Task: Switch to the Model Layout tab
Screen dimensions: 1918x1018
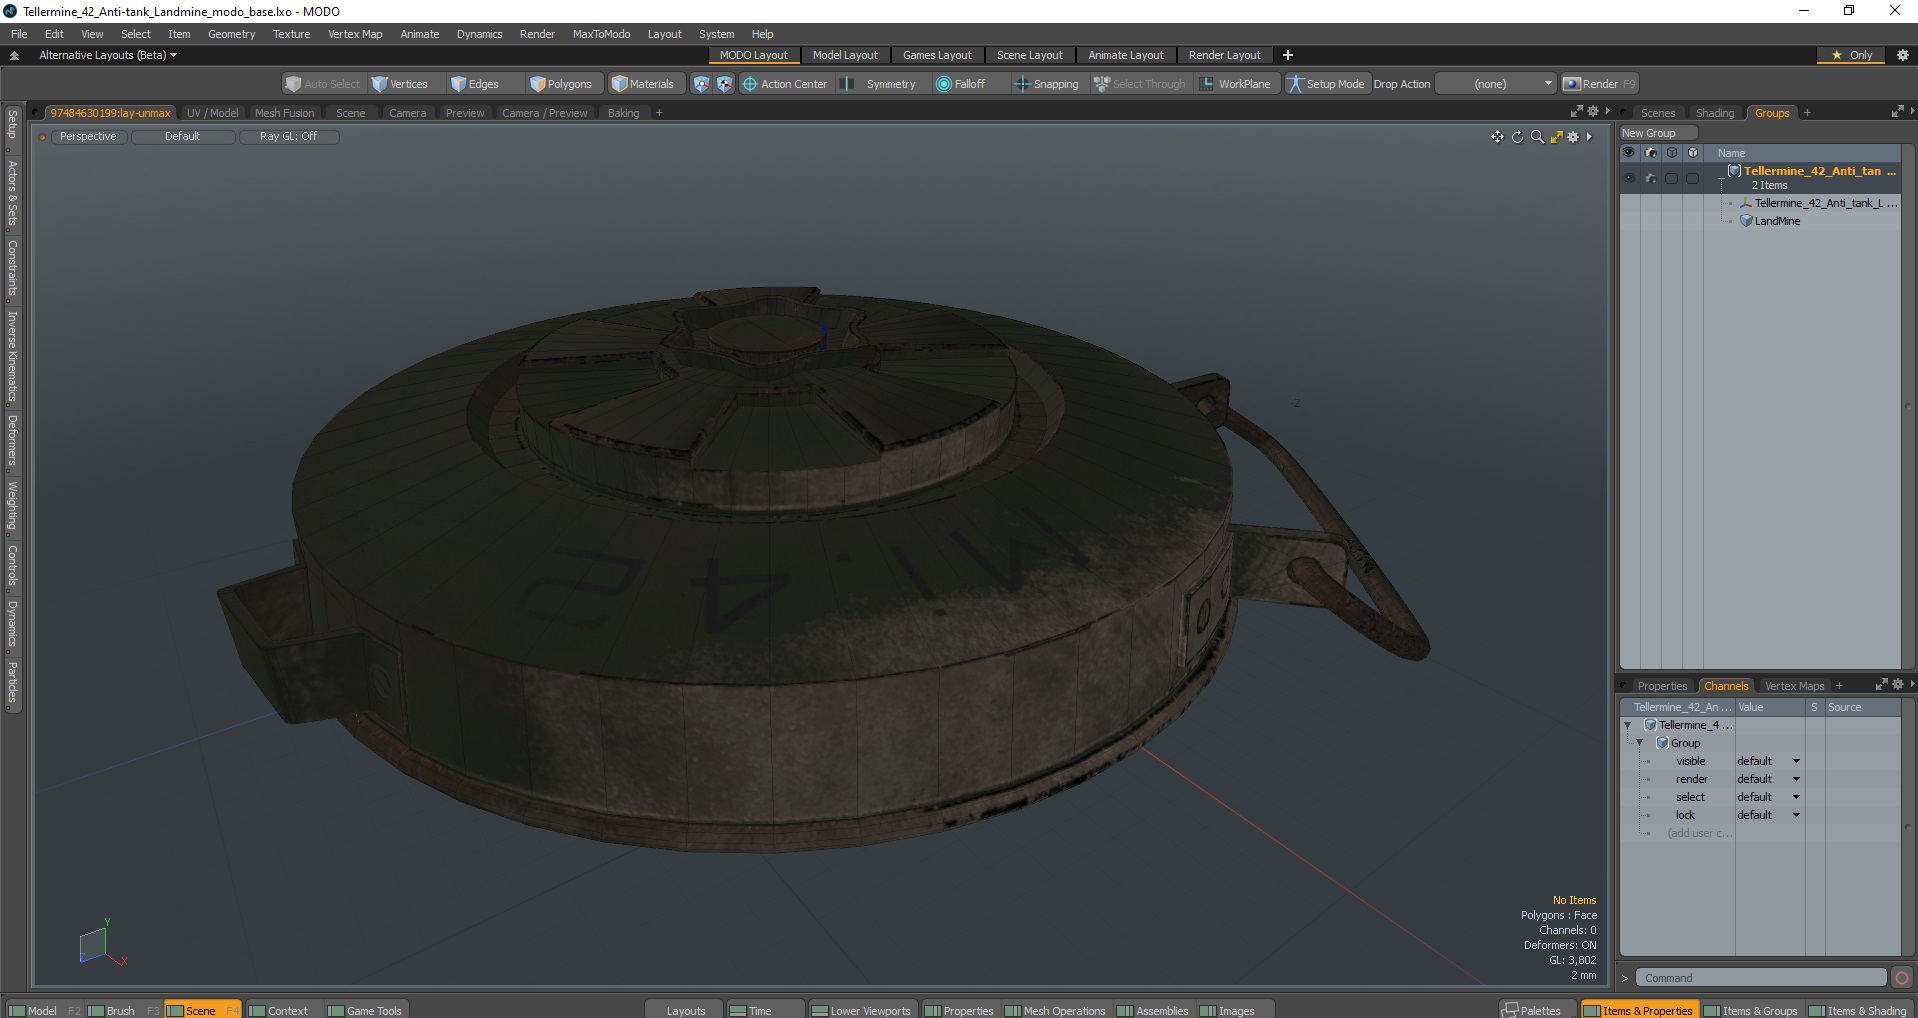Action: 845,55
